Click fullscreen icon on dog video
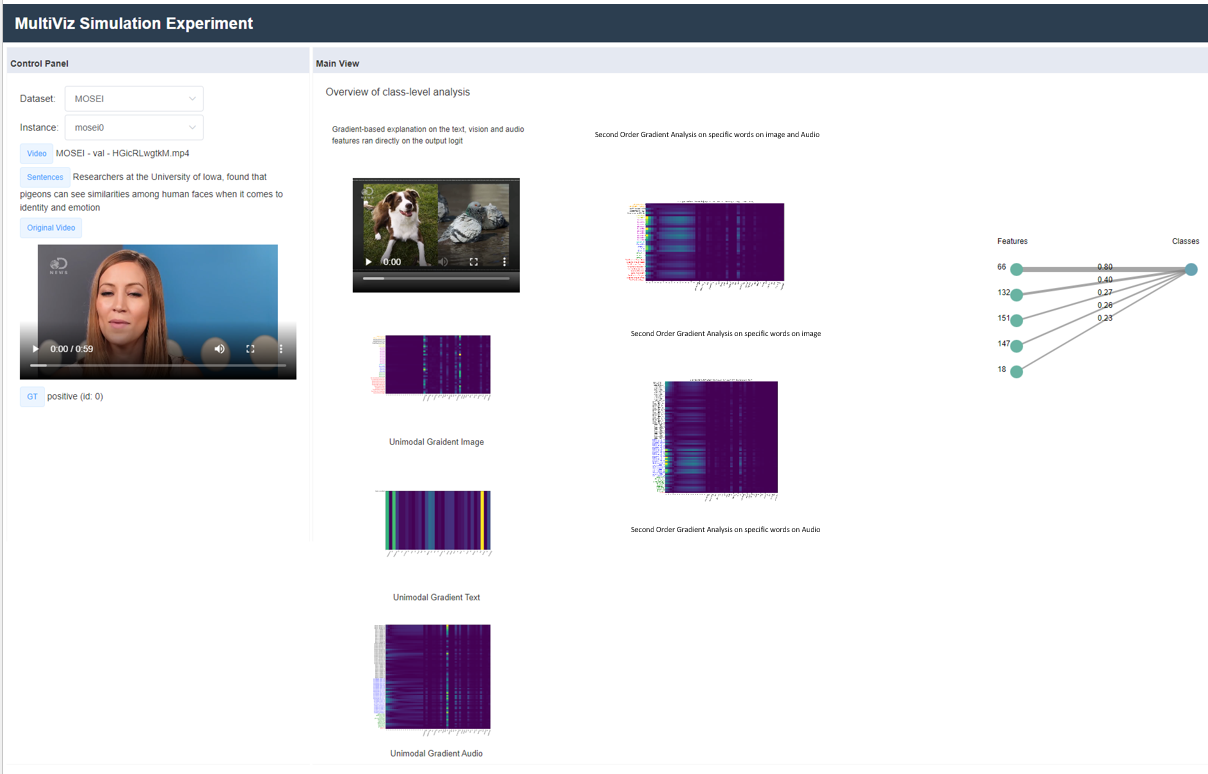Image resolution: width=1208 pixels, height=774 pixels. [474, 262]
